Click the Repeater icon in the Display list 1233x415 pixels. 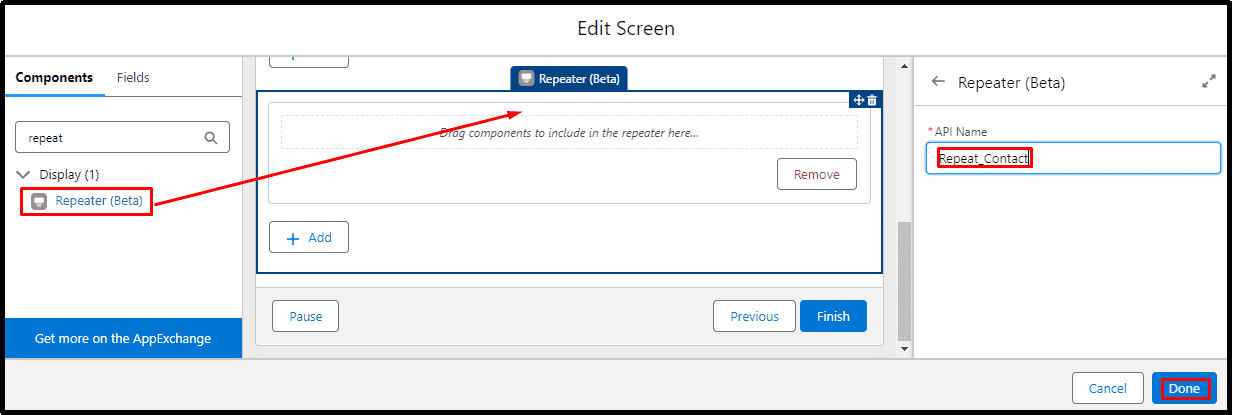click(x=39, y=201)
